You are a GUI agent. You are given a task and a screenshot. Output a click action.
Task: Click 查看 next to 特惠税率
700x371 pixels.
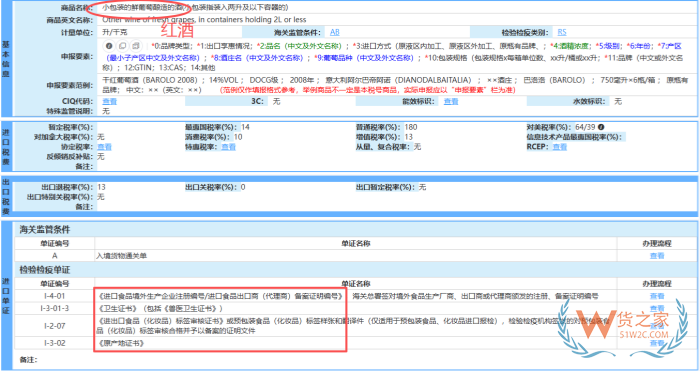(229, 147)
